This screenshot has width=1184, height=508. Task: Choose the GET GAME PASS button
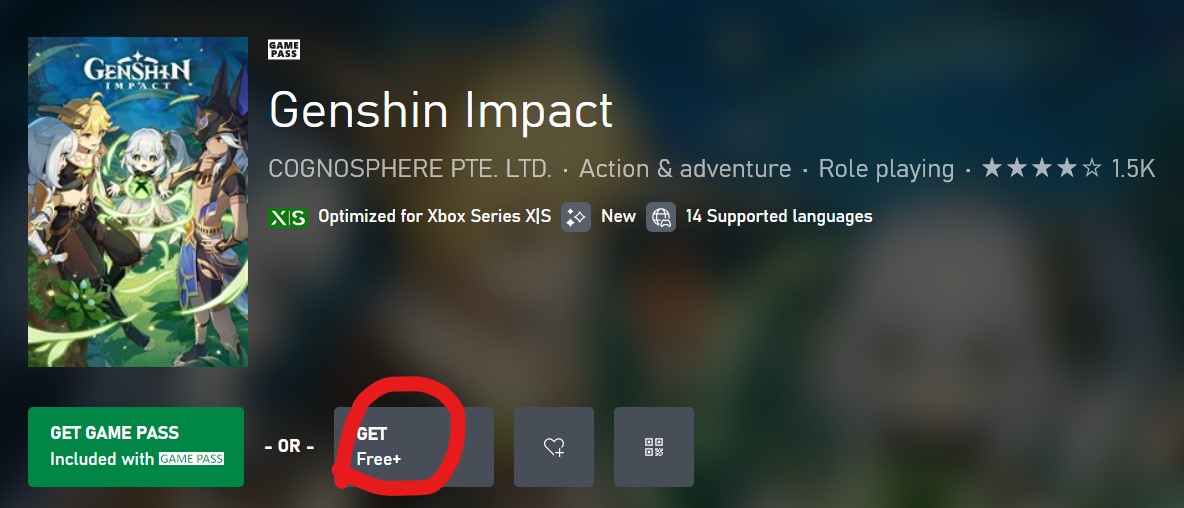(x=136, y=447)
